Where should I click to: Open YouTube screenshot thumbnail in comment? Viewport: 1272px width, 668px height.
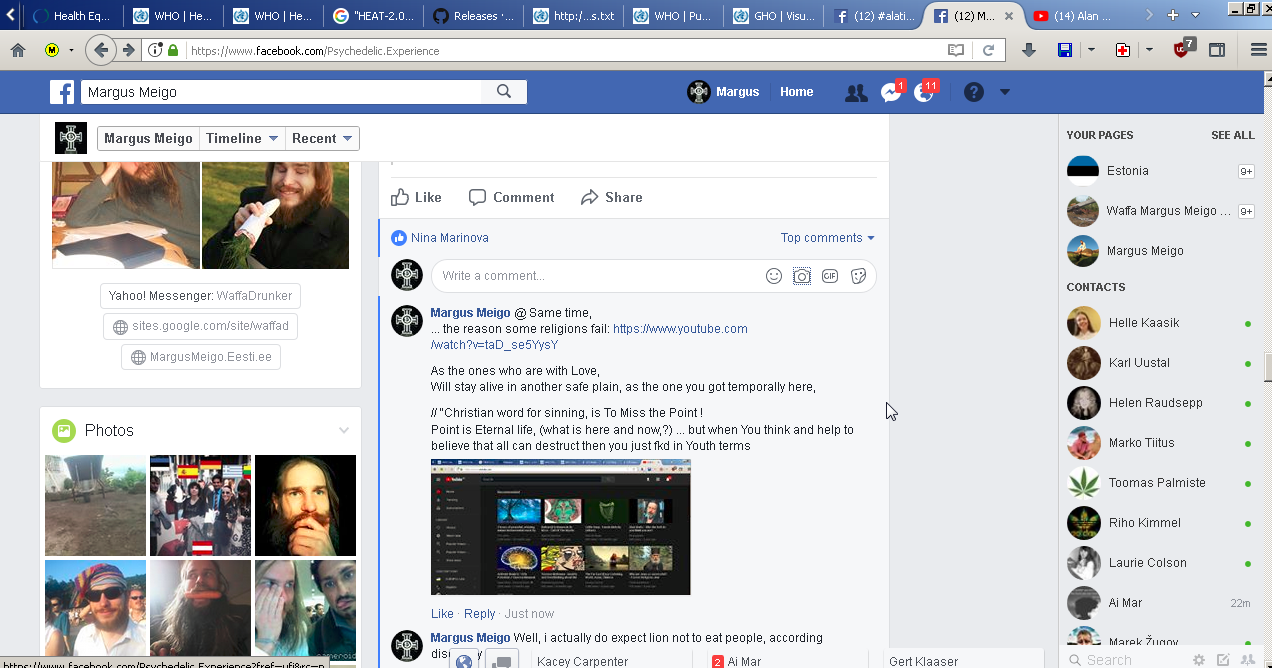560,527
